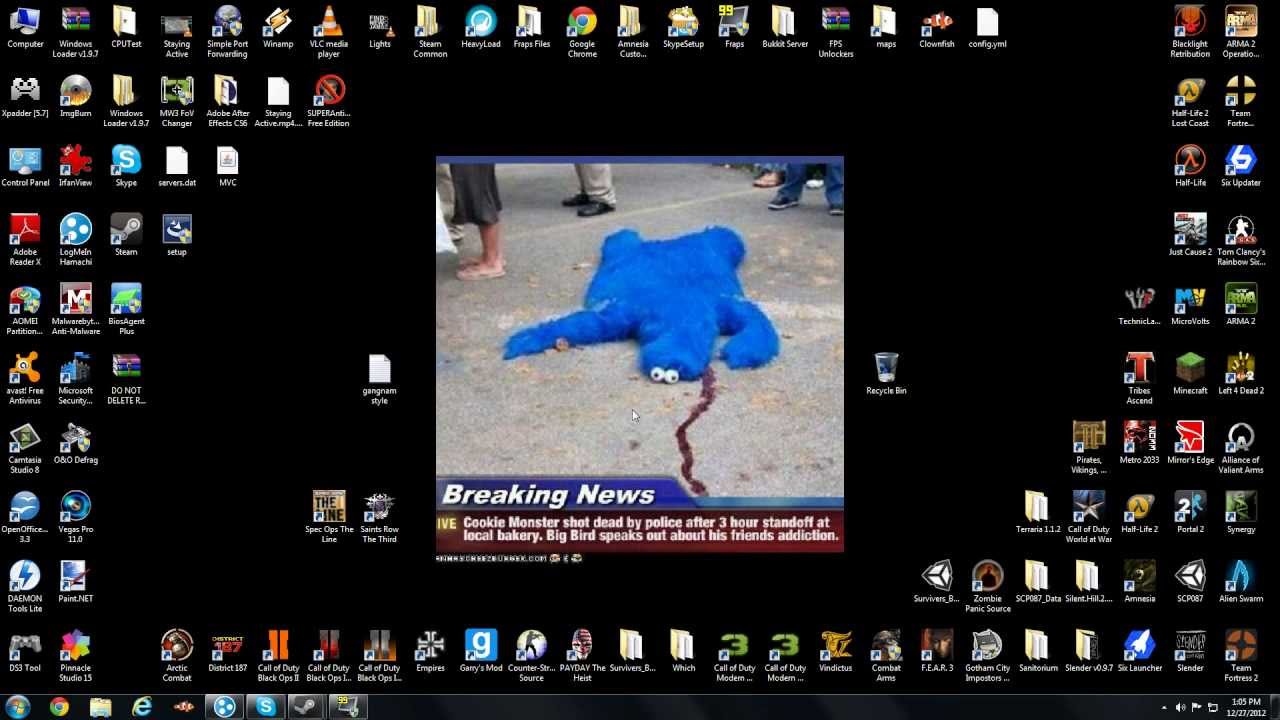The width and height of the screenshot is (1280, 720).
Task: Switch to Steam in the taskbar
Action: pos(306,707)
